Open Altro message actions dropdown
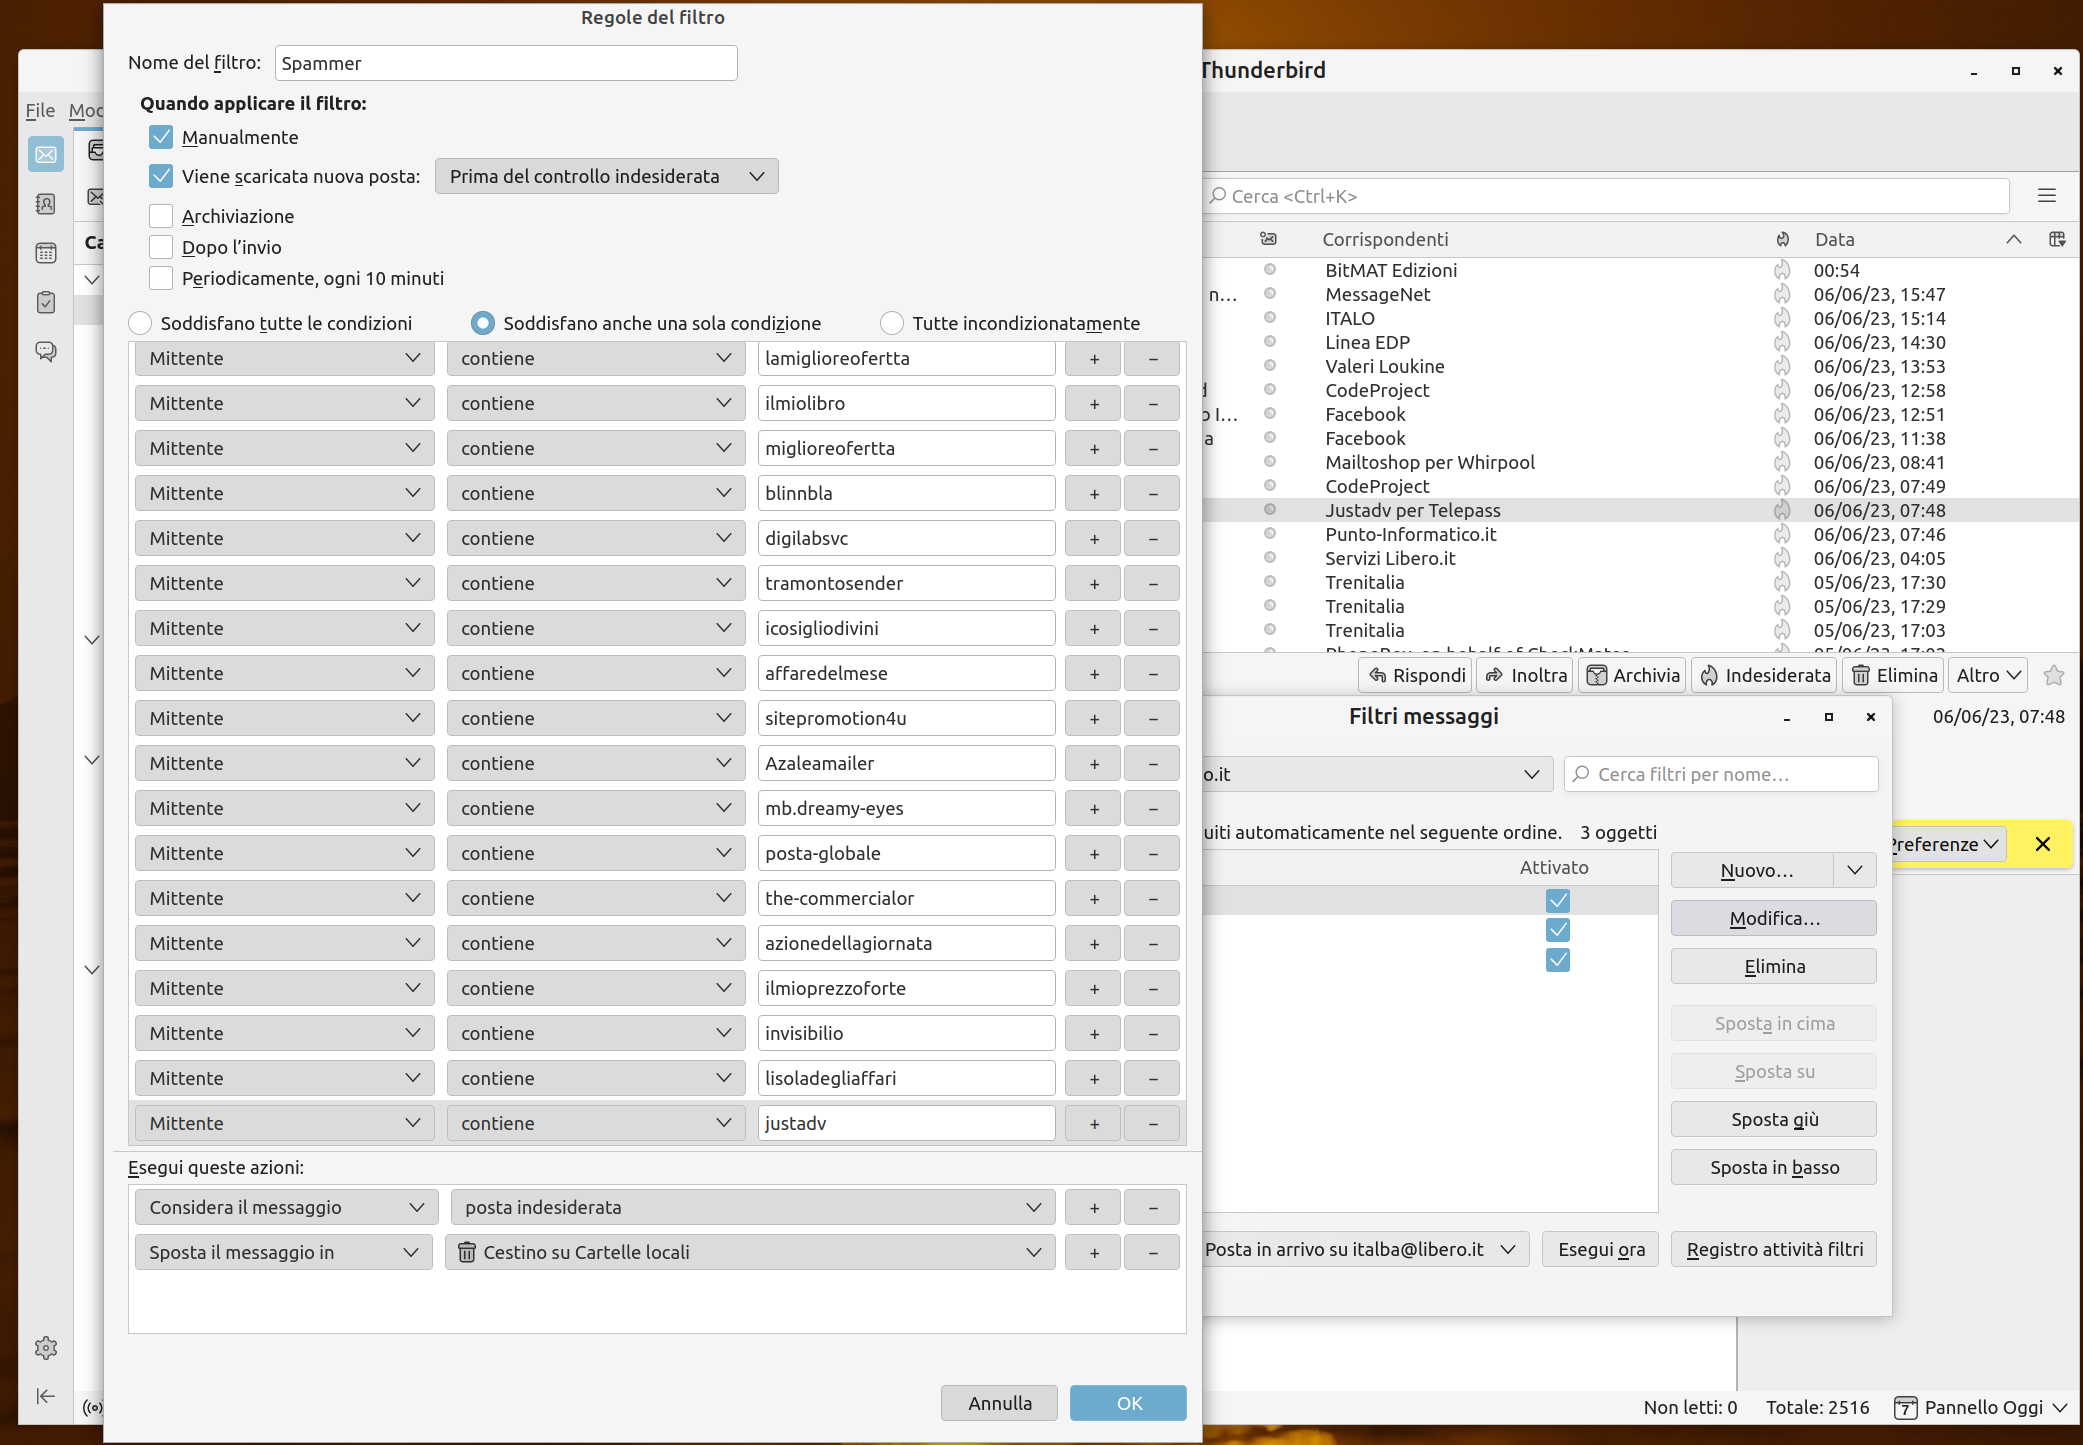The image size is (2083, 1445). (x=1988, y=676)
